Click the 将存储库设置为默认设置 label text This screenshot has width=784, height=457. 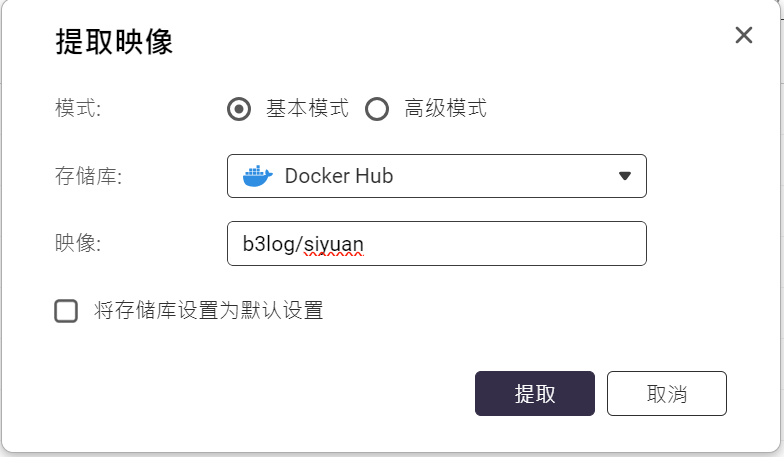tap(209, 311)
